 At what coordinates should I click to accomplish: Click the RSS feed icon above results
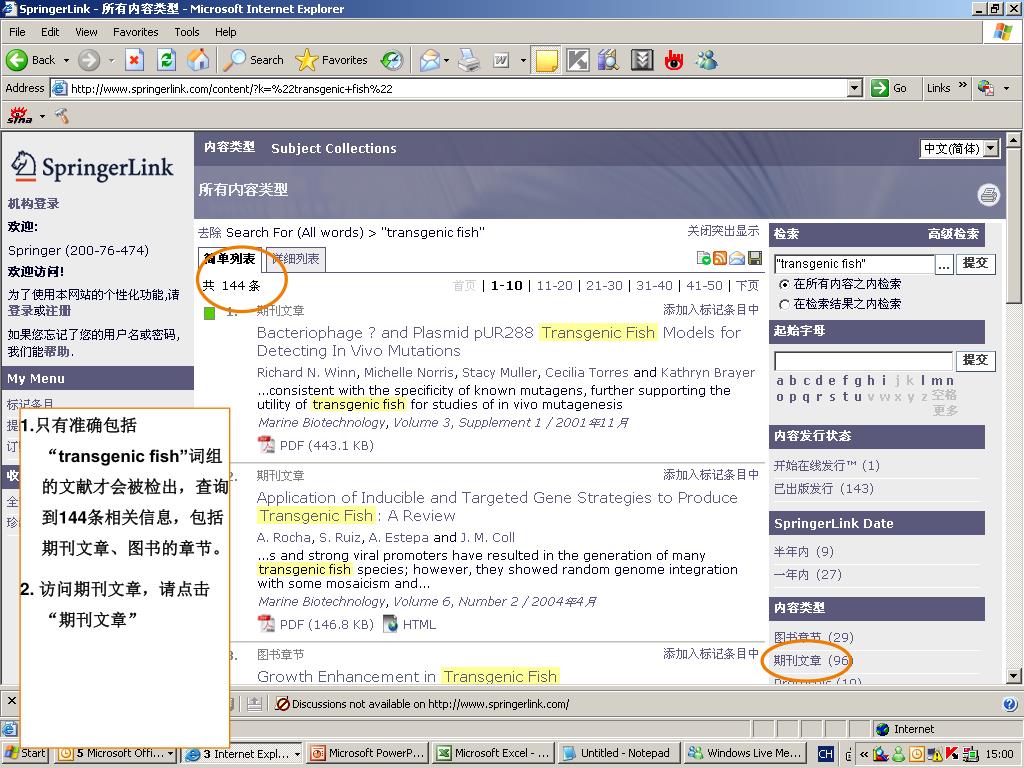pyautogui.click(x=720, y=258)
